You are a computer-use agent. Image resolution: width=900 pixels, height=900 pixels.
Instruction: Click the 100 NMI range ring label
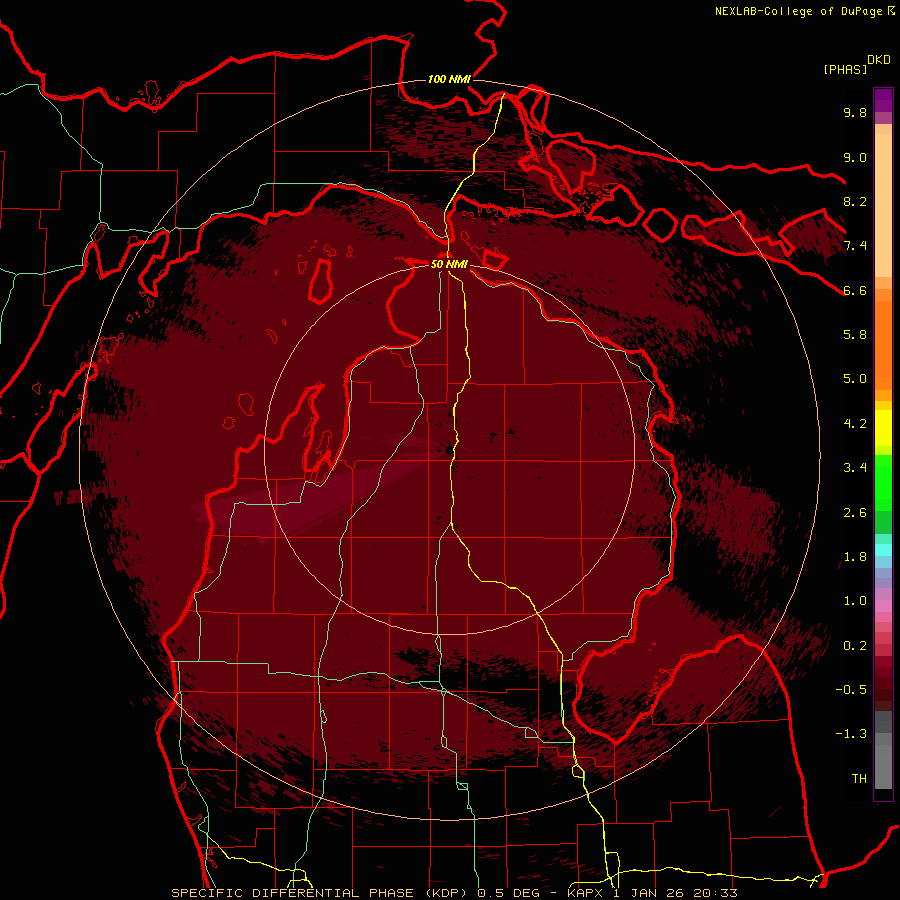coord(449,79)
